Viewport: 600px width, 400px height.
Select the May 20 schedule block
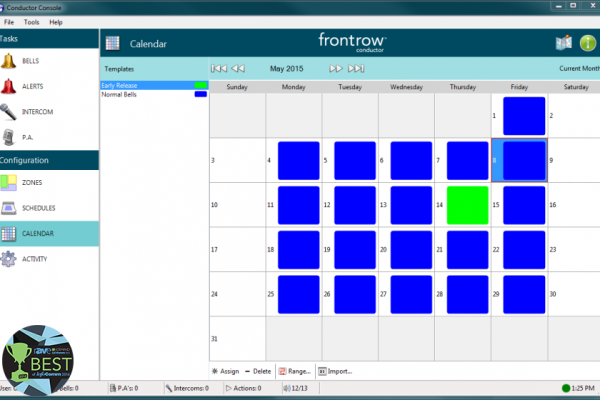411,250
